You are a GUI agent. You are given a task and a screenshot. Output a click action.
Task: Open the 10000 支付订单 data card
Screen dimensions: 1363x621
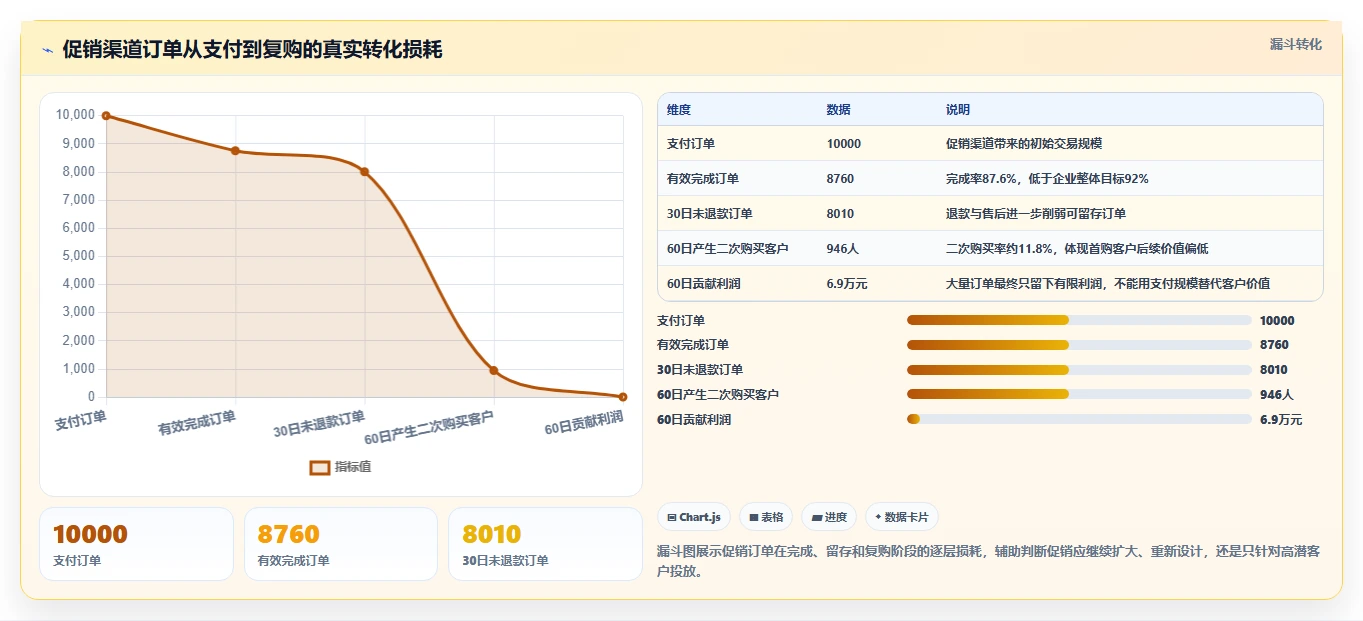[x=136, y=544]
